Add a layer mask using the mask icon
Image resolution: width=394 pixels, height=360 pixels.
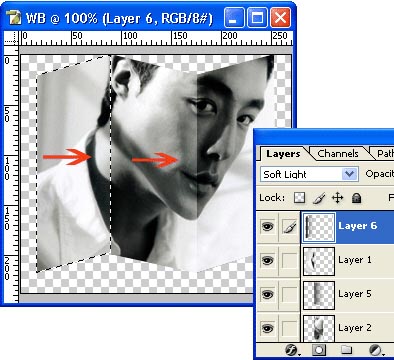click(x=319, y=350)
